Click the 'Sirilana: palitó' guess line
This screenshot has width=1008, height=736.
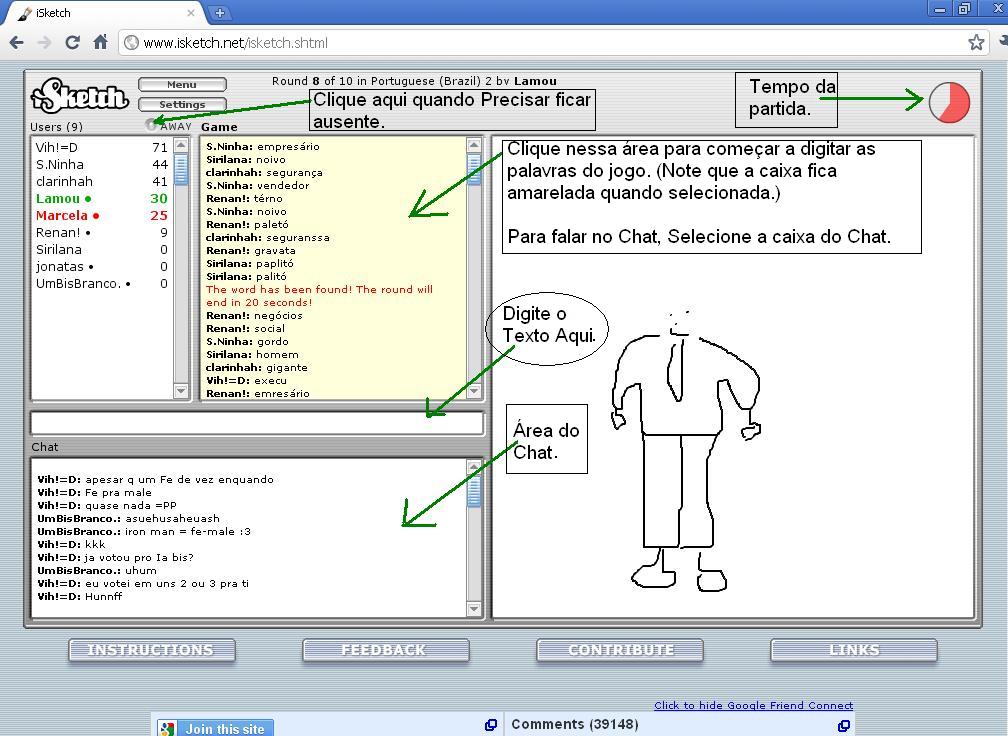[246, 276]
